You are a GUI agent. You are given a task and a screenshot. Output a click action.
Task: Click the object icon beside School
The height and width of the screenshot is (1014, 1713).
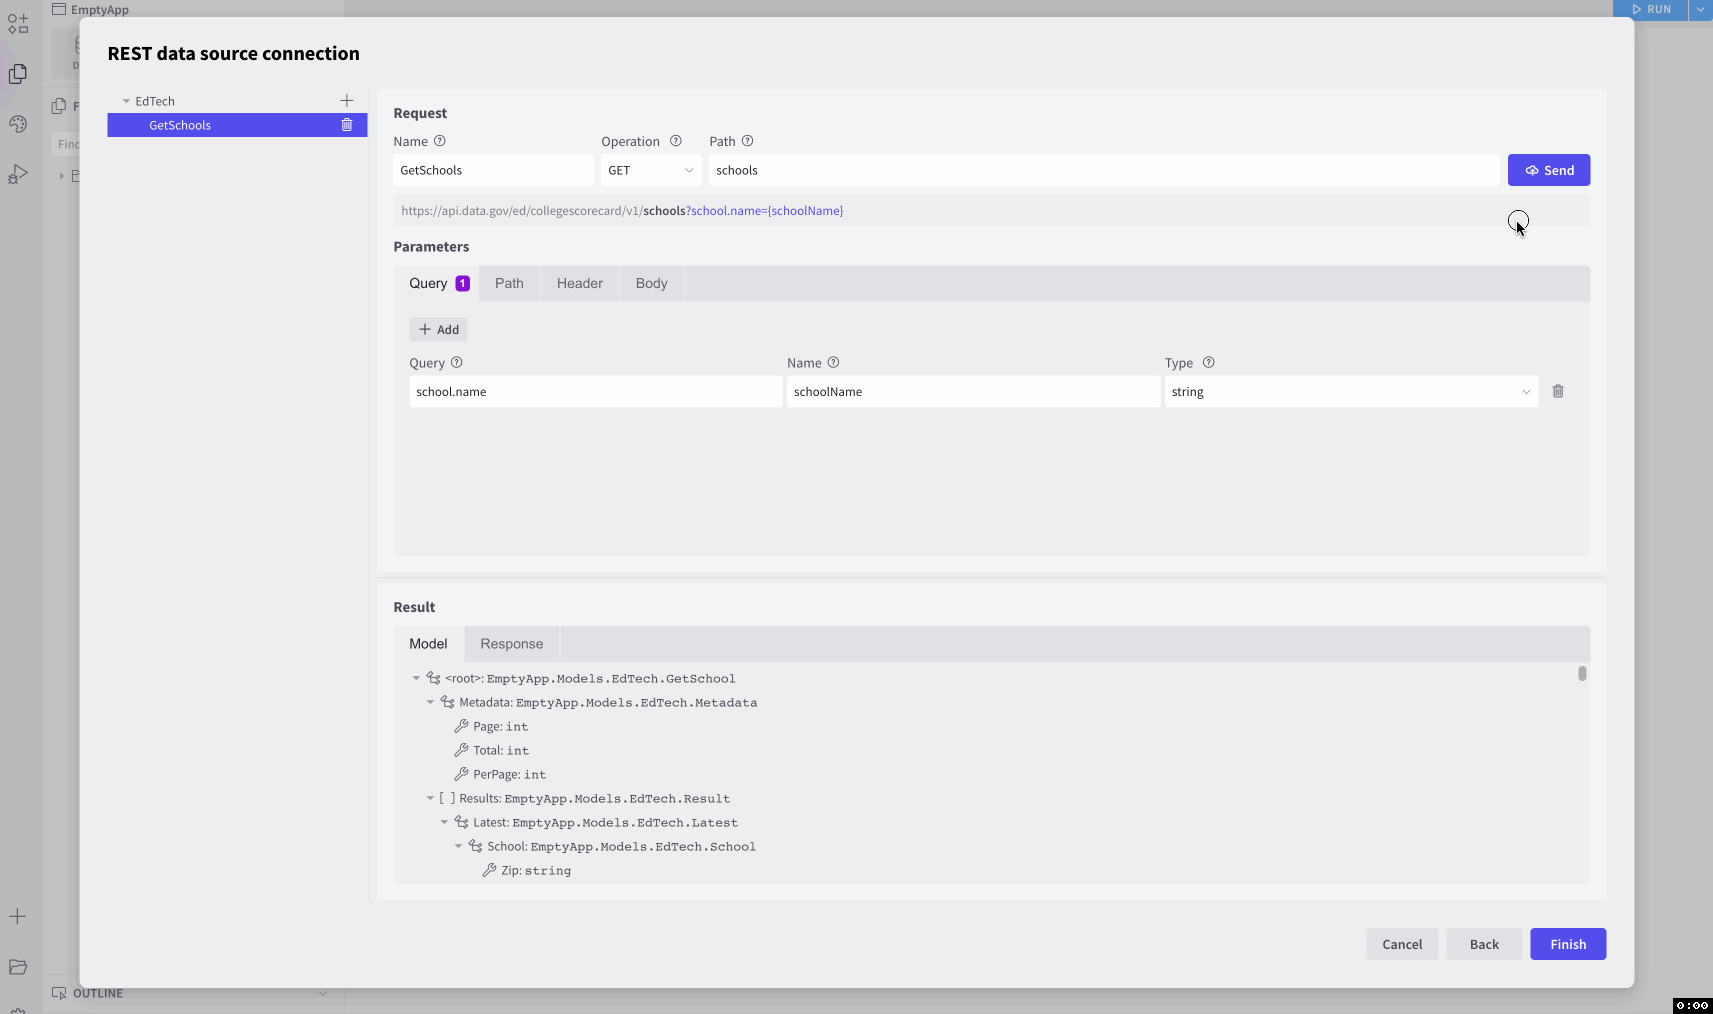pos(475,846)
